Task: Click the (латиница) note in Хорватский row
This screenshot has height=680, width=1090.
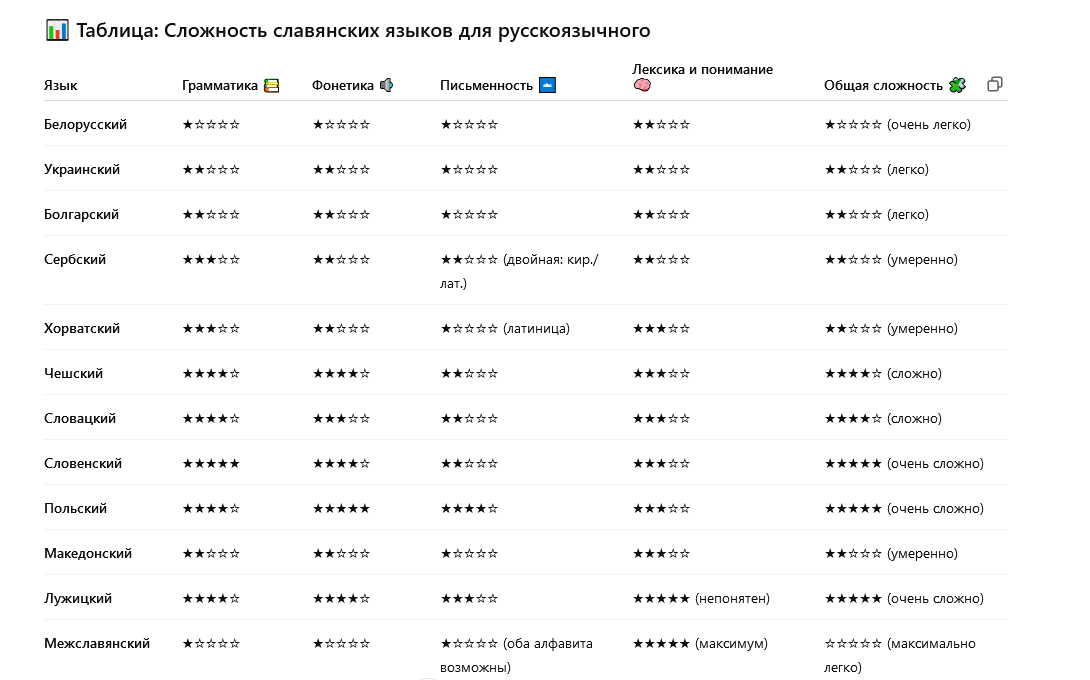Action: point(536,329)
